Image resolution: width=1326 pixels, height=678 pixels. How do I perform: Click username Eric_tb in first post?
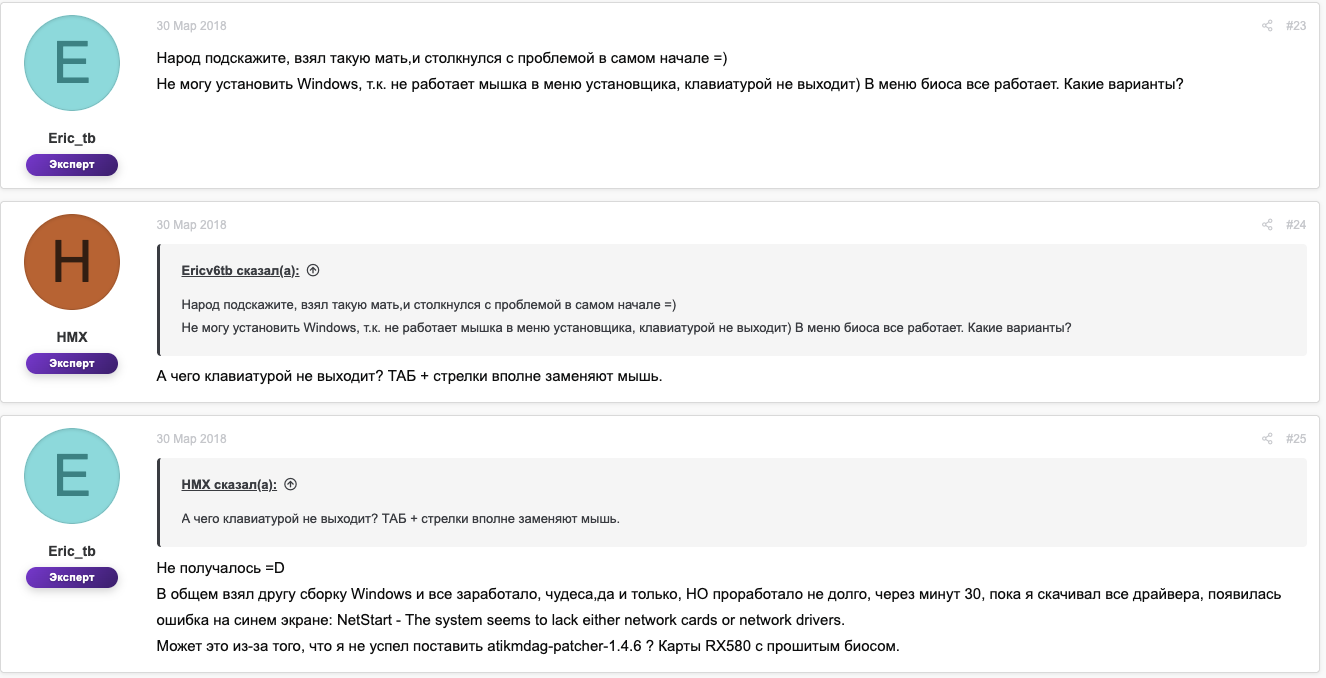[x=72, y=138]
